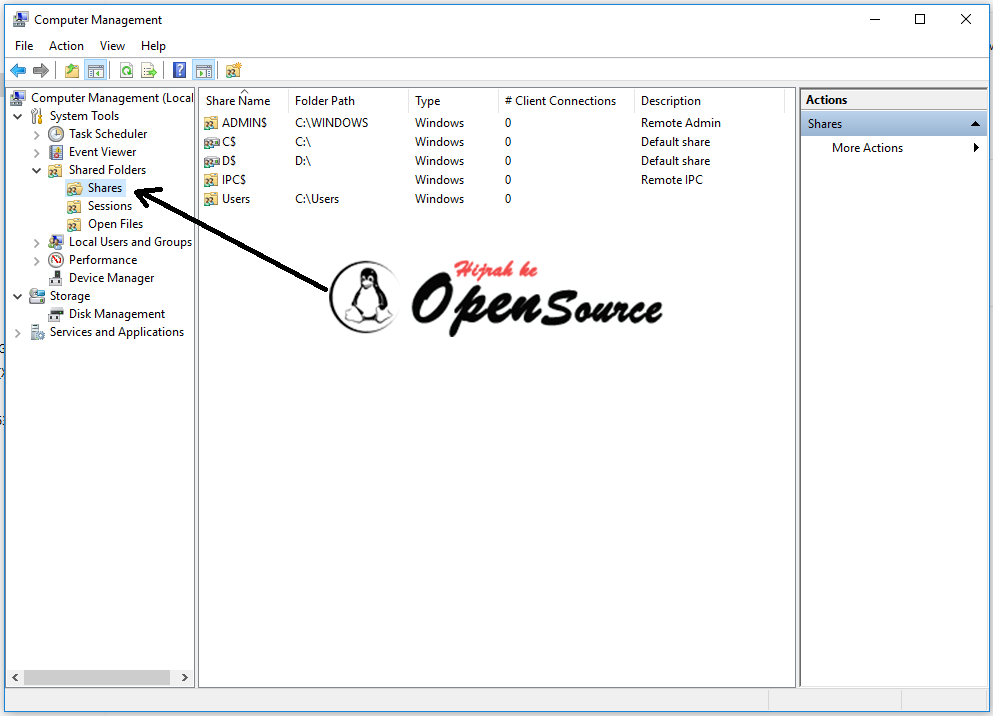
Task: Open the Action menu
Action: (66, 46)
